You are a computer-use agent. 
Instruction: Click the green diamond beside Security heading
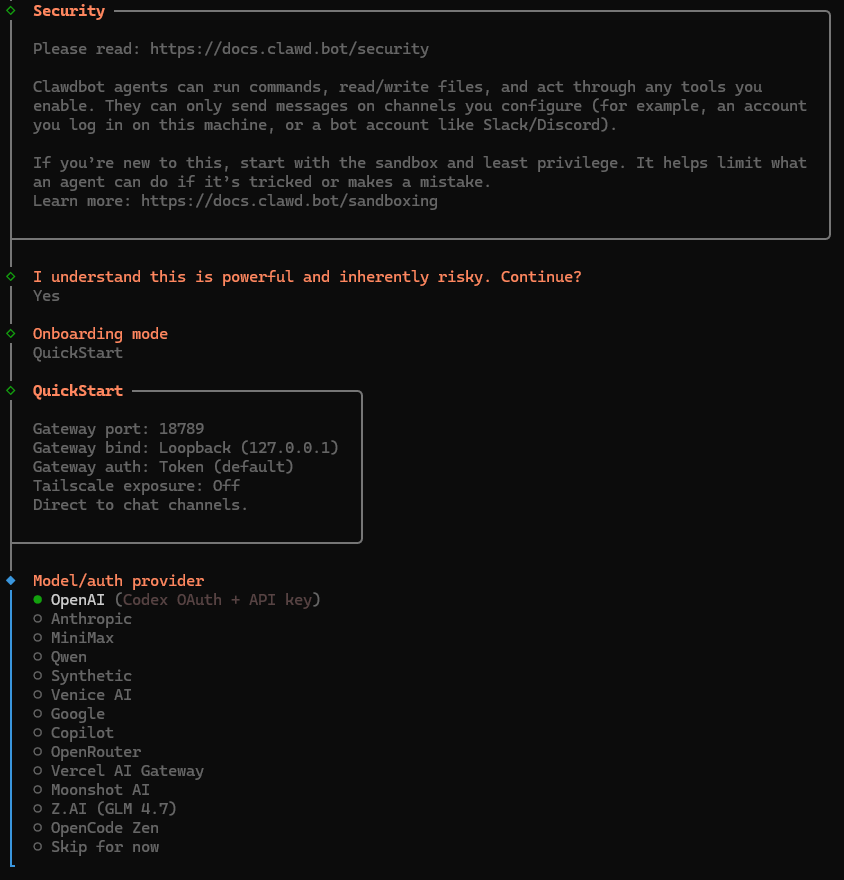pyautogui.click(x=11, y=11)
